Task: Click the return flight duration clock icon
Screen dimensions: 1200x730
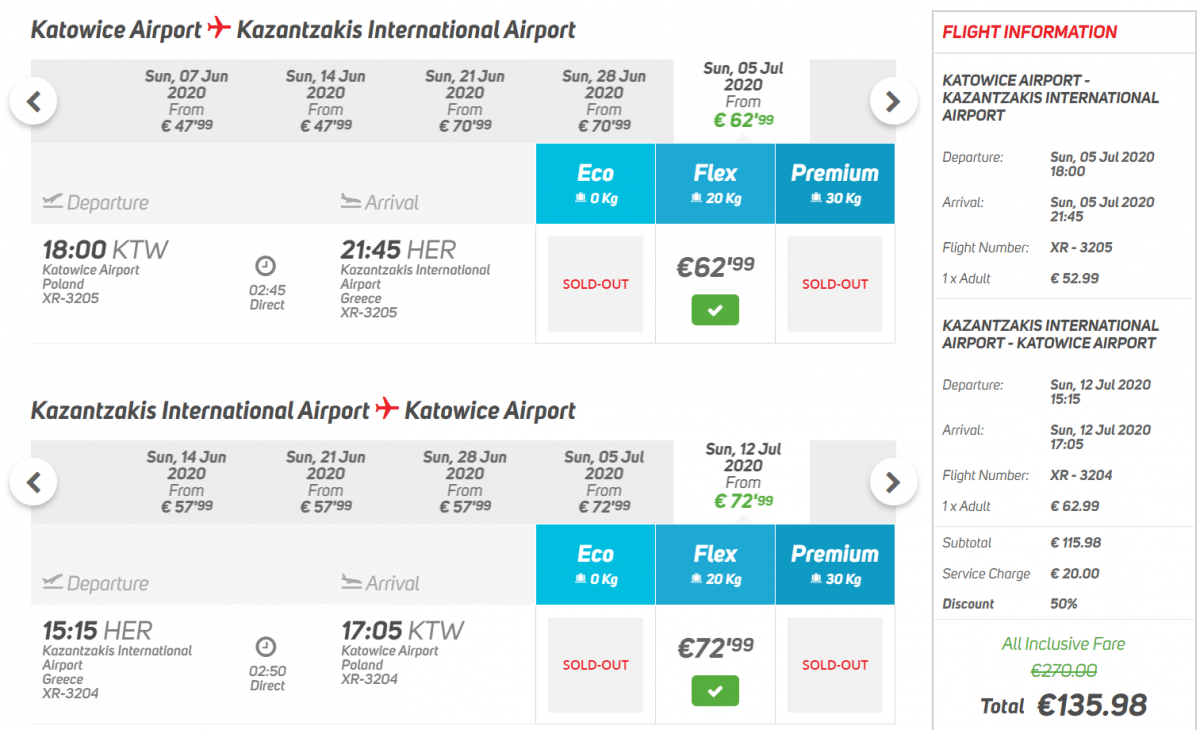Action: [x=266, y=647]
